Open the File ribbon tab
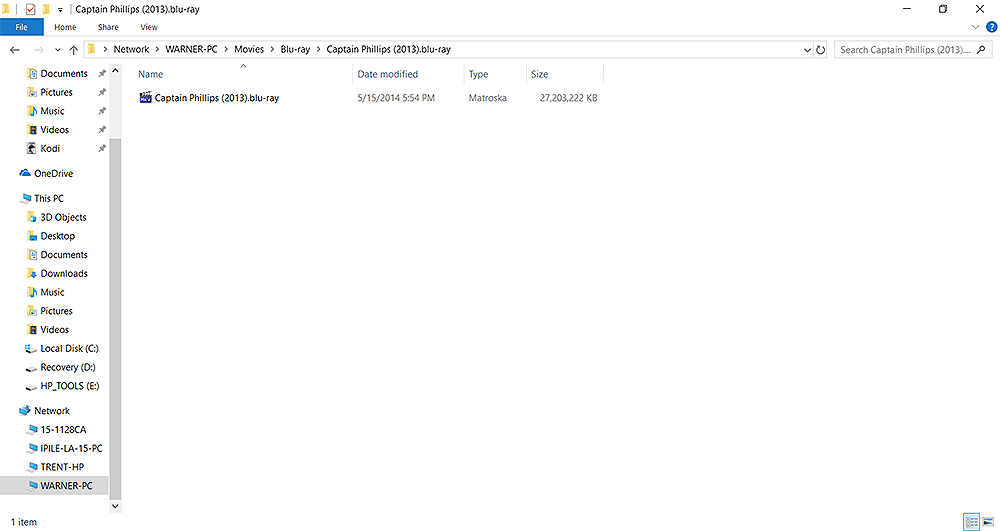 coord(22,27)
